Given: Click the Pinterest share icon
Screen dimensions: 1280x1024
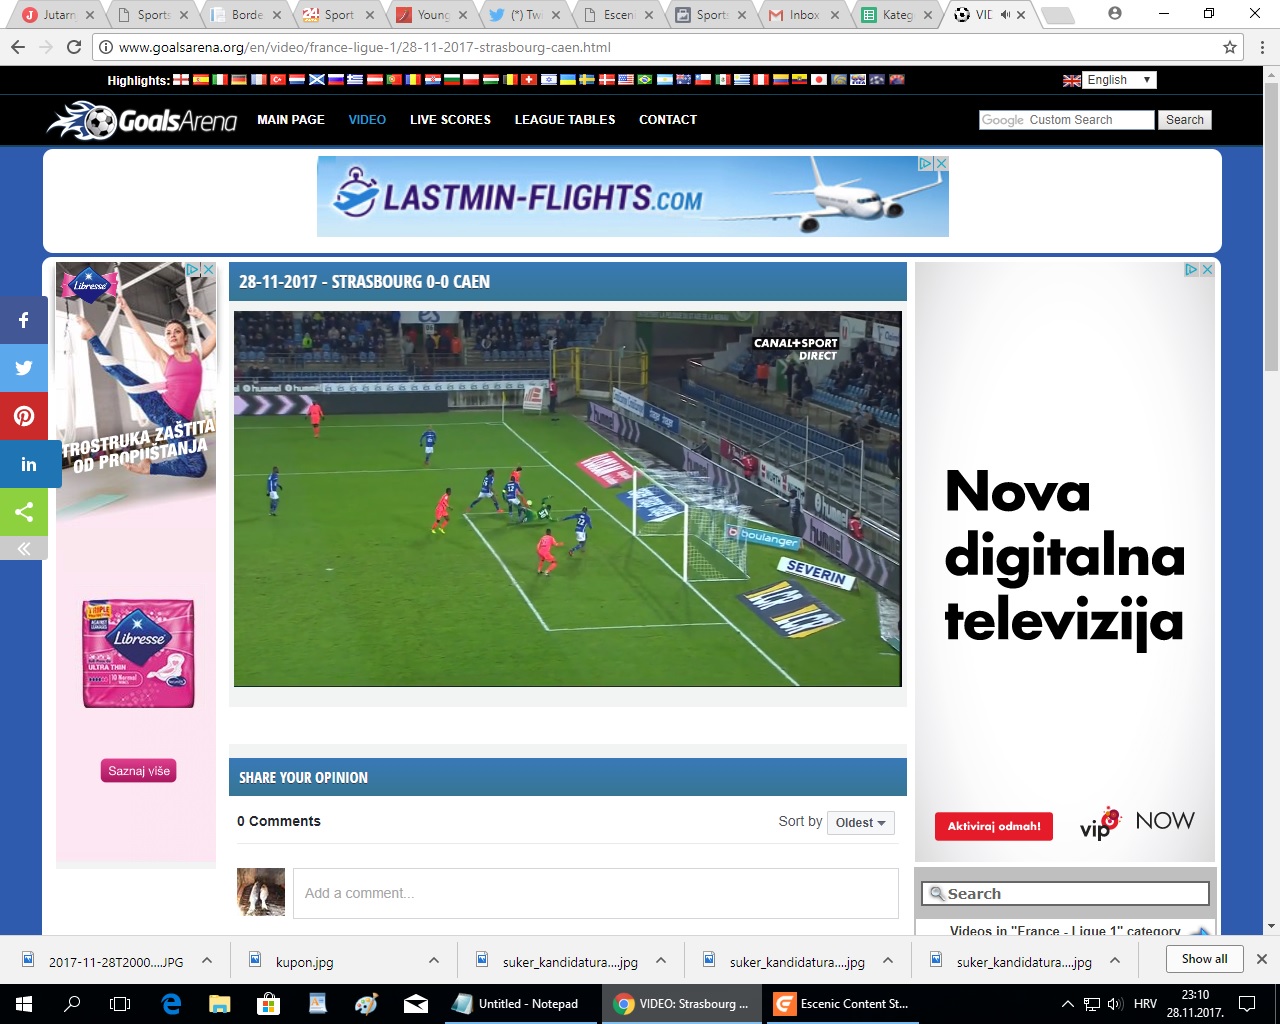Looking at the screenshot, I should pos(24,416).
